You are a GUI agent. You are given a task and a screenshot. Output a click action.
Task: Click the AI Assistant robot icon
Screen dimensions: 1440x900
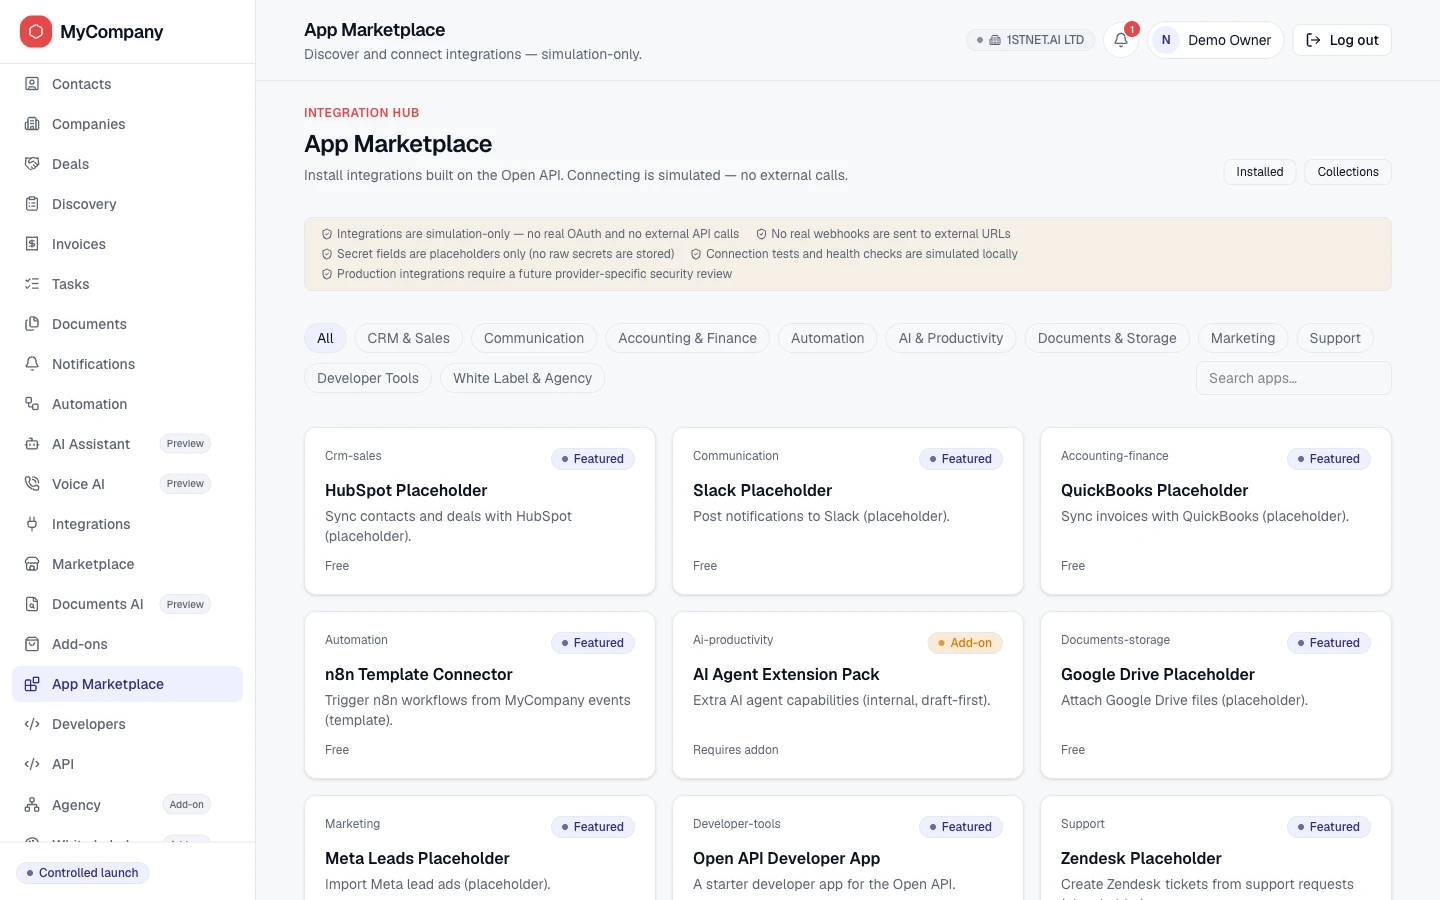pos(32,444)
